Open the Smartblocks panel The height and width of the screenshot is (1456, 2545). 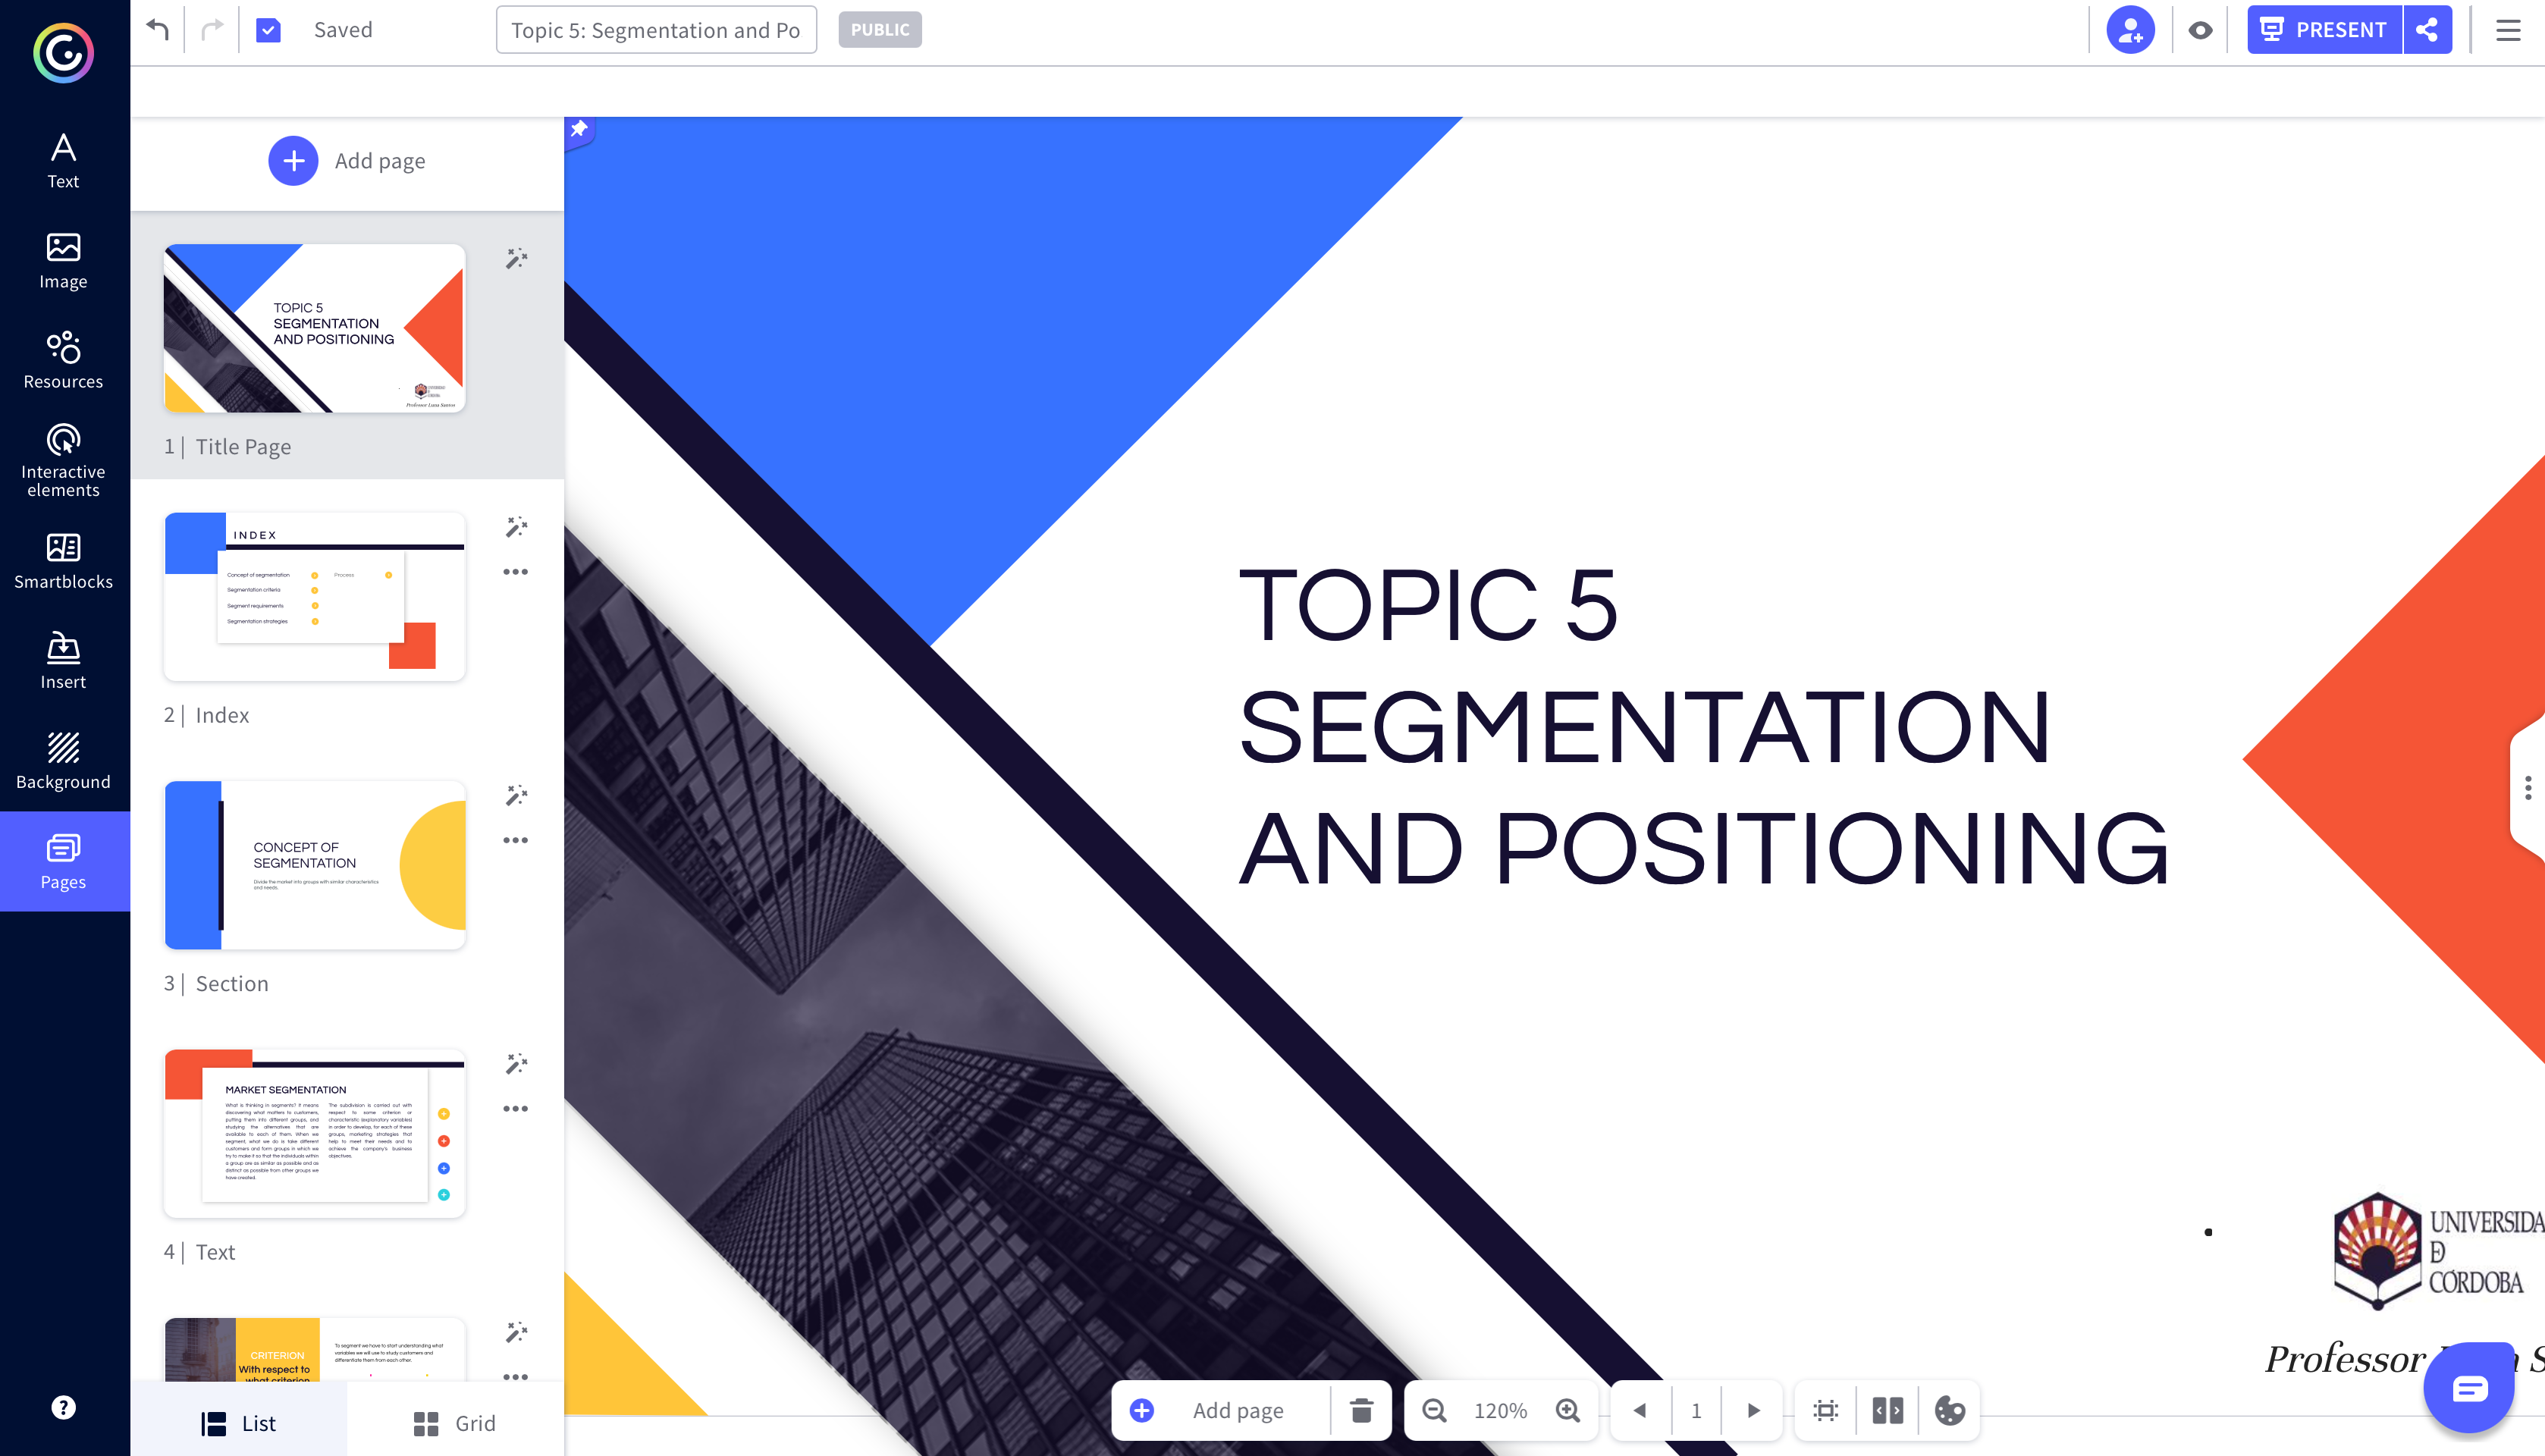pos(63,560)
